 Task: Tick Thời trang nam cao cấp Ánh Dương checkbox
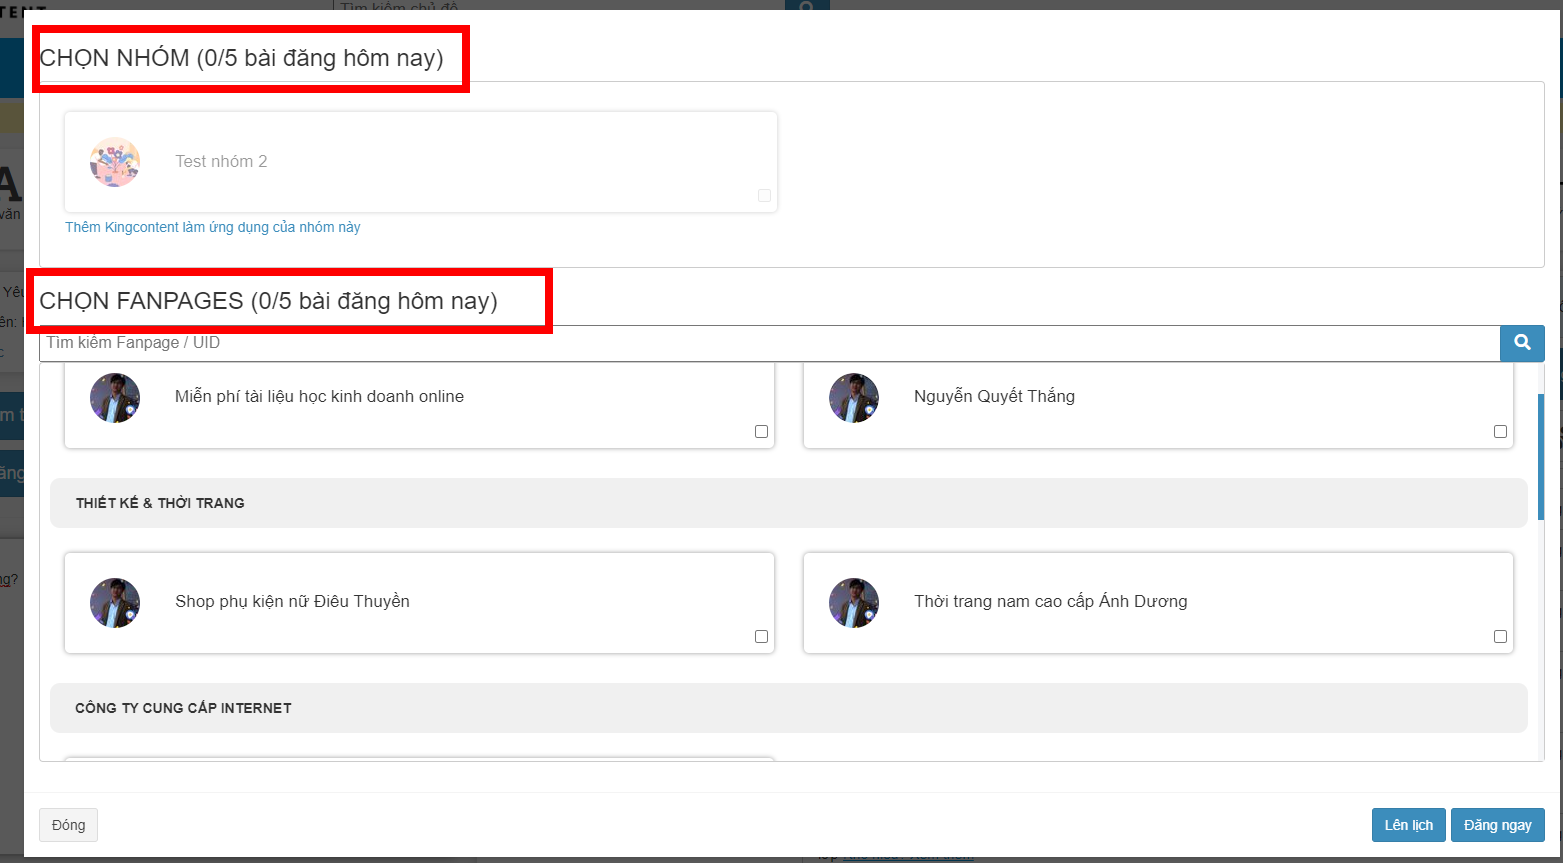(x=1500, y=637)
